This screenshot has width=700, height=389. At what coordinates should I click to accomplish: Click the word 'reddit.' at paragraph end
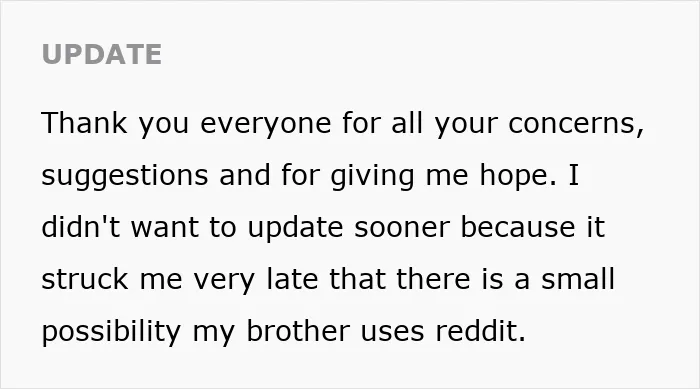point(481,331)
